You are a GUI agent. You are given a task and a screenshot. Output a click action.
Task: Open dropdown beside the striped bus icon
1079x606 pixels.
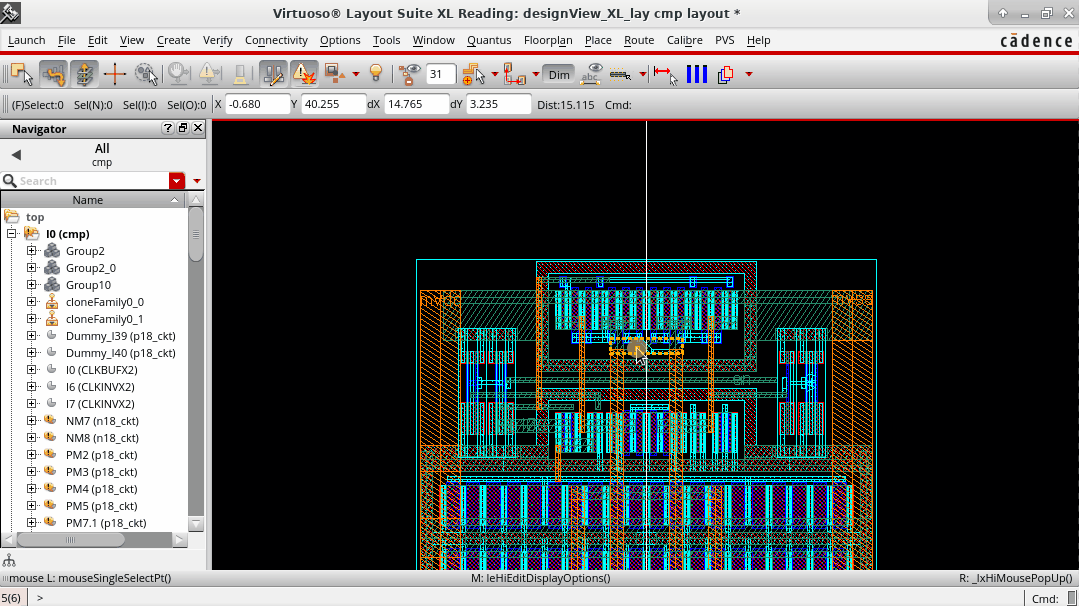pyautogui.click(x=642, y=74)
